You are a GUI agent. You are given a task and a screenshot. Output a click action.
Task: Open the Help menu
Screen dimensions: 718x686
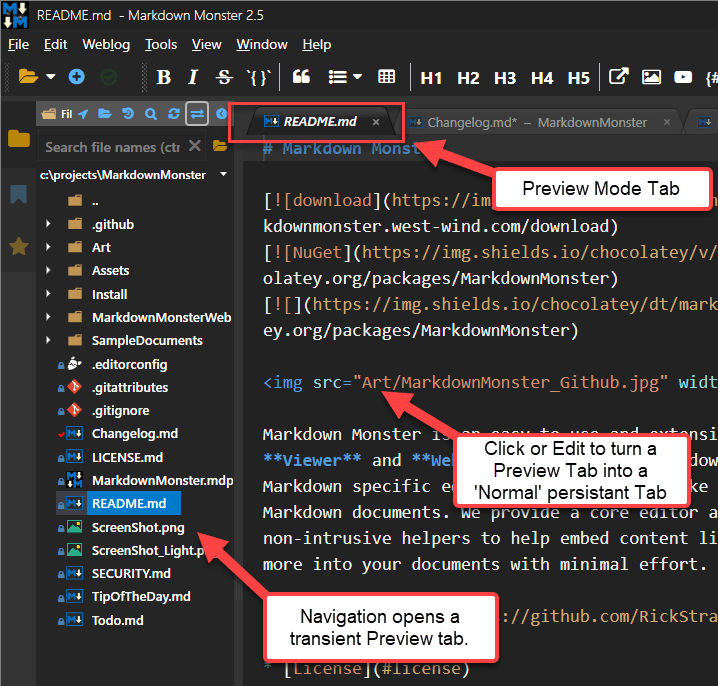coord(316,44)
